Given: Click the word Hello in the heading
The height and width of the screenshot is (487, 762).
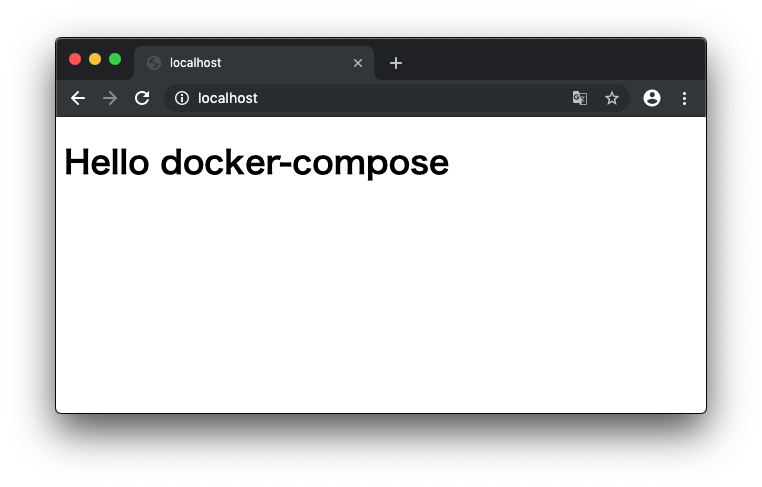Looking at the screenshot, I should point(106,162).
